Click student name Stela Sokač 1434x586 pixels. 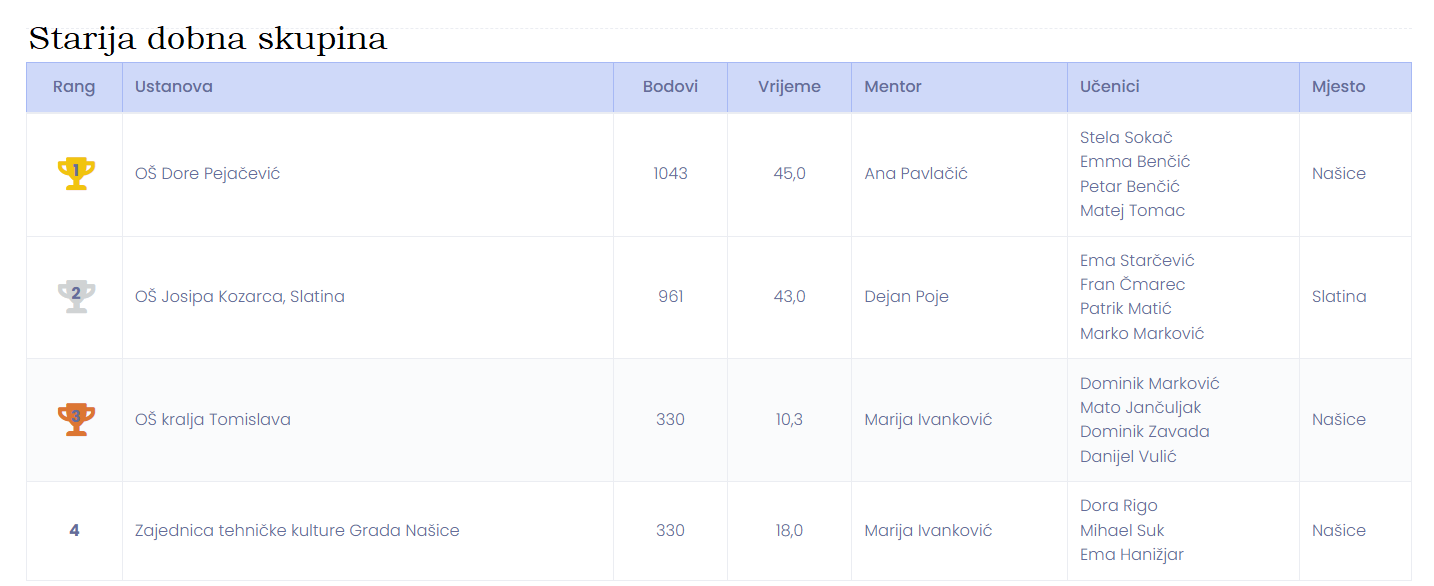point(1126,137)
